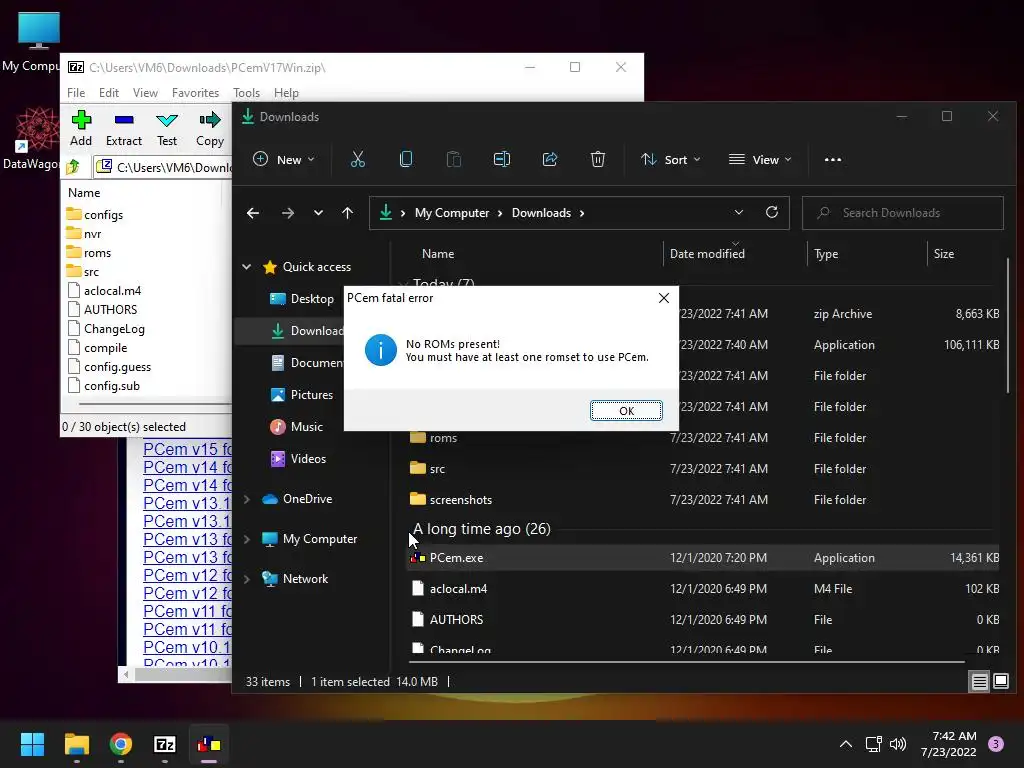Open 7-Zip from the taskbar
1024x768 pixels.
tap(165, 744)
